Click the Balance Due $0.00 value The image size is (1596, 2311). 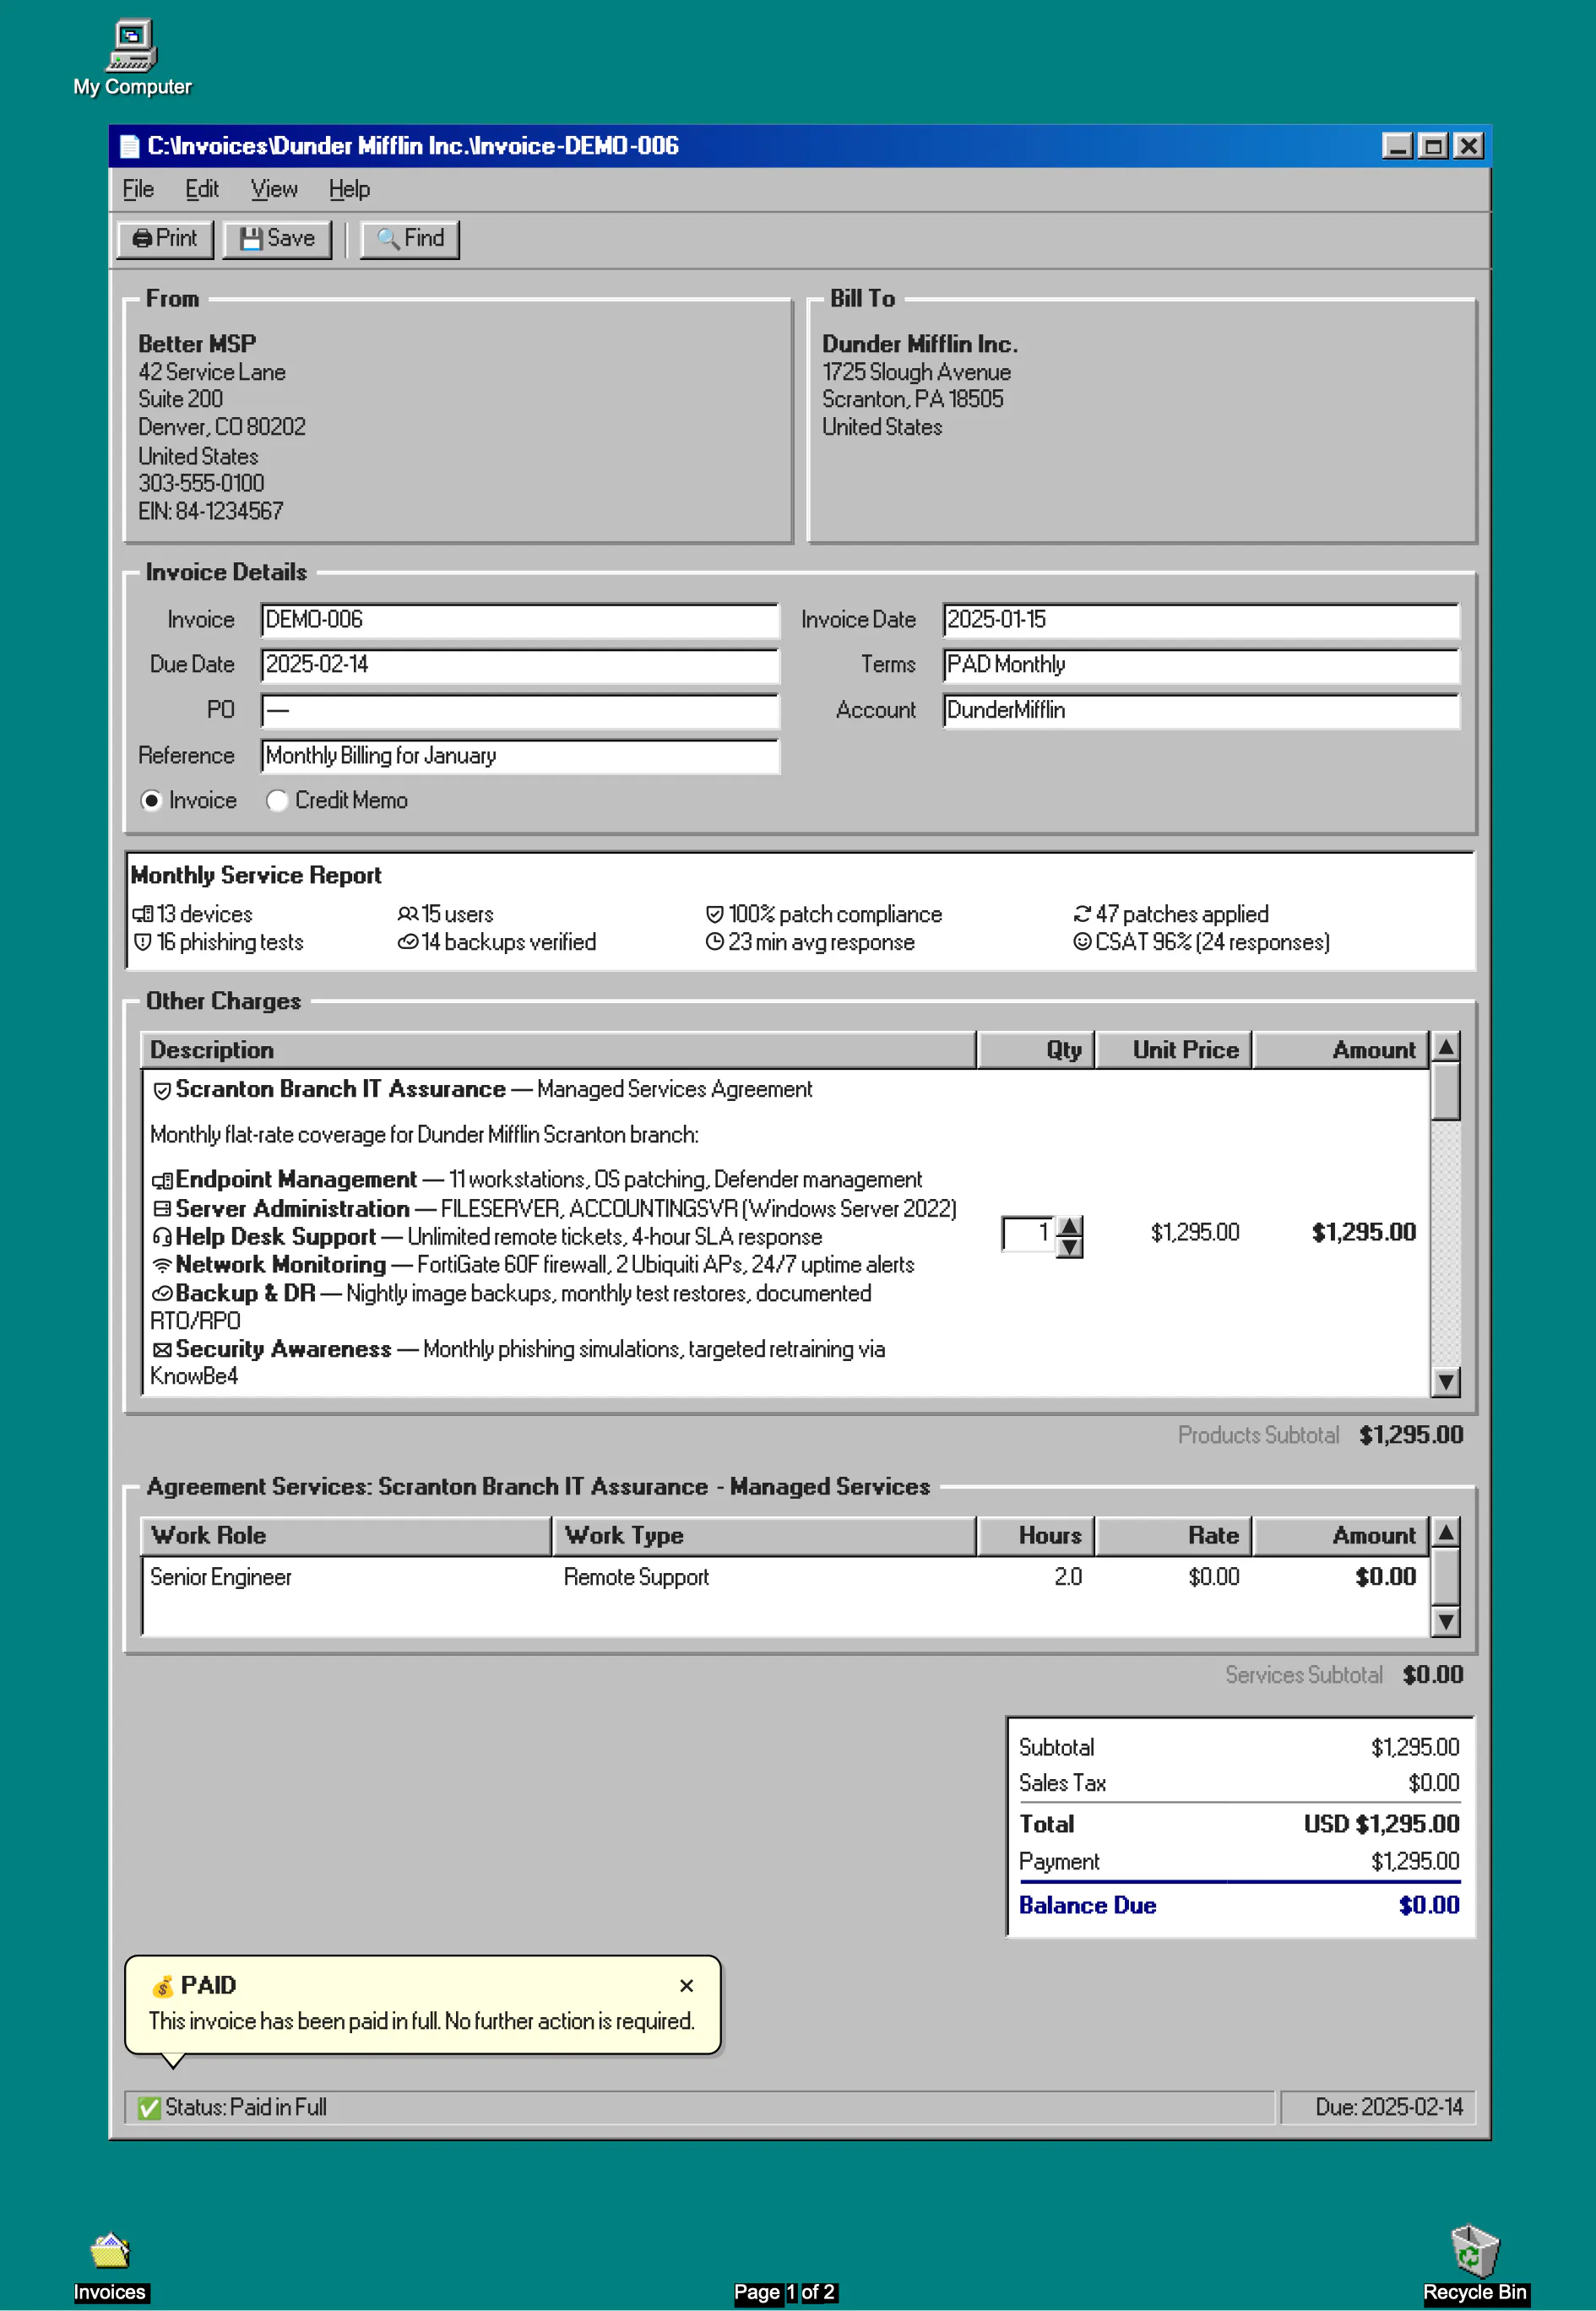(1429, 1906)
